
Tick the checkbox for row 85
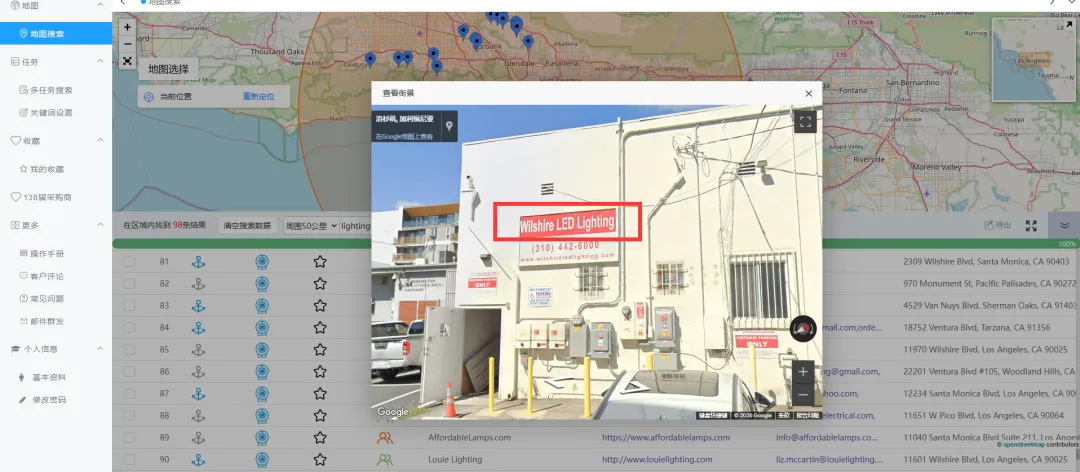point(129,350)
